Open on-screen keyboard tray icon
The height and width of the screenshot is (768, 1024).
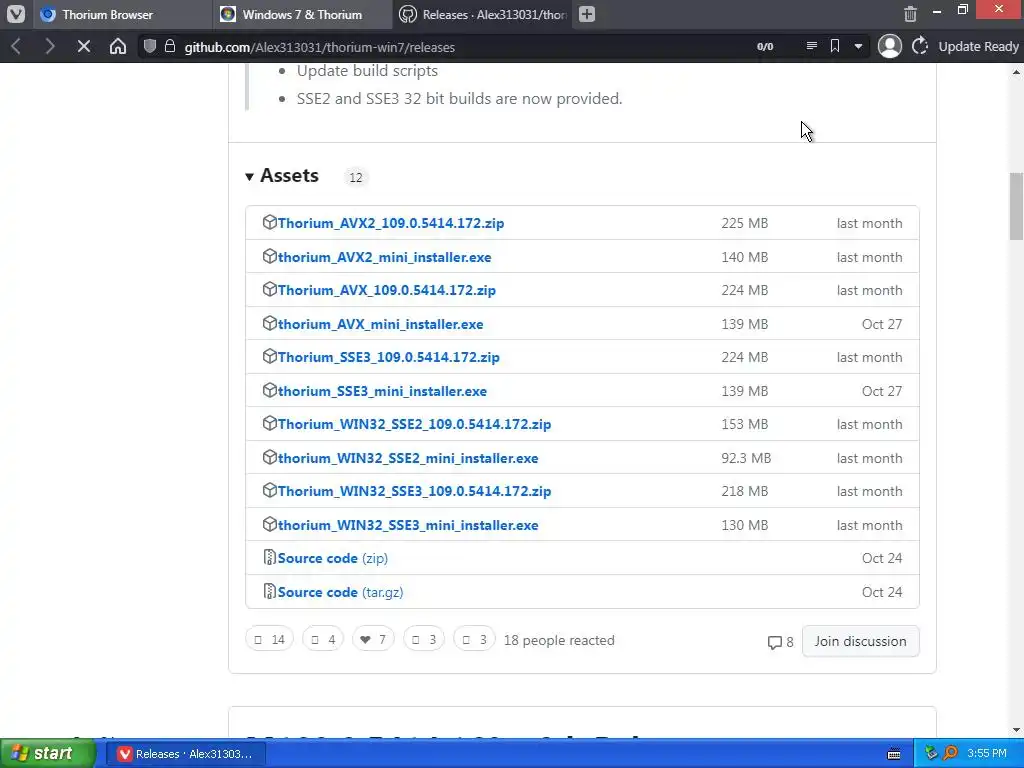click(894, 754)
